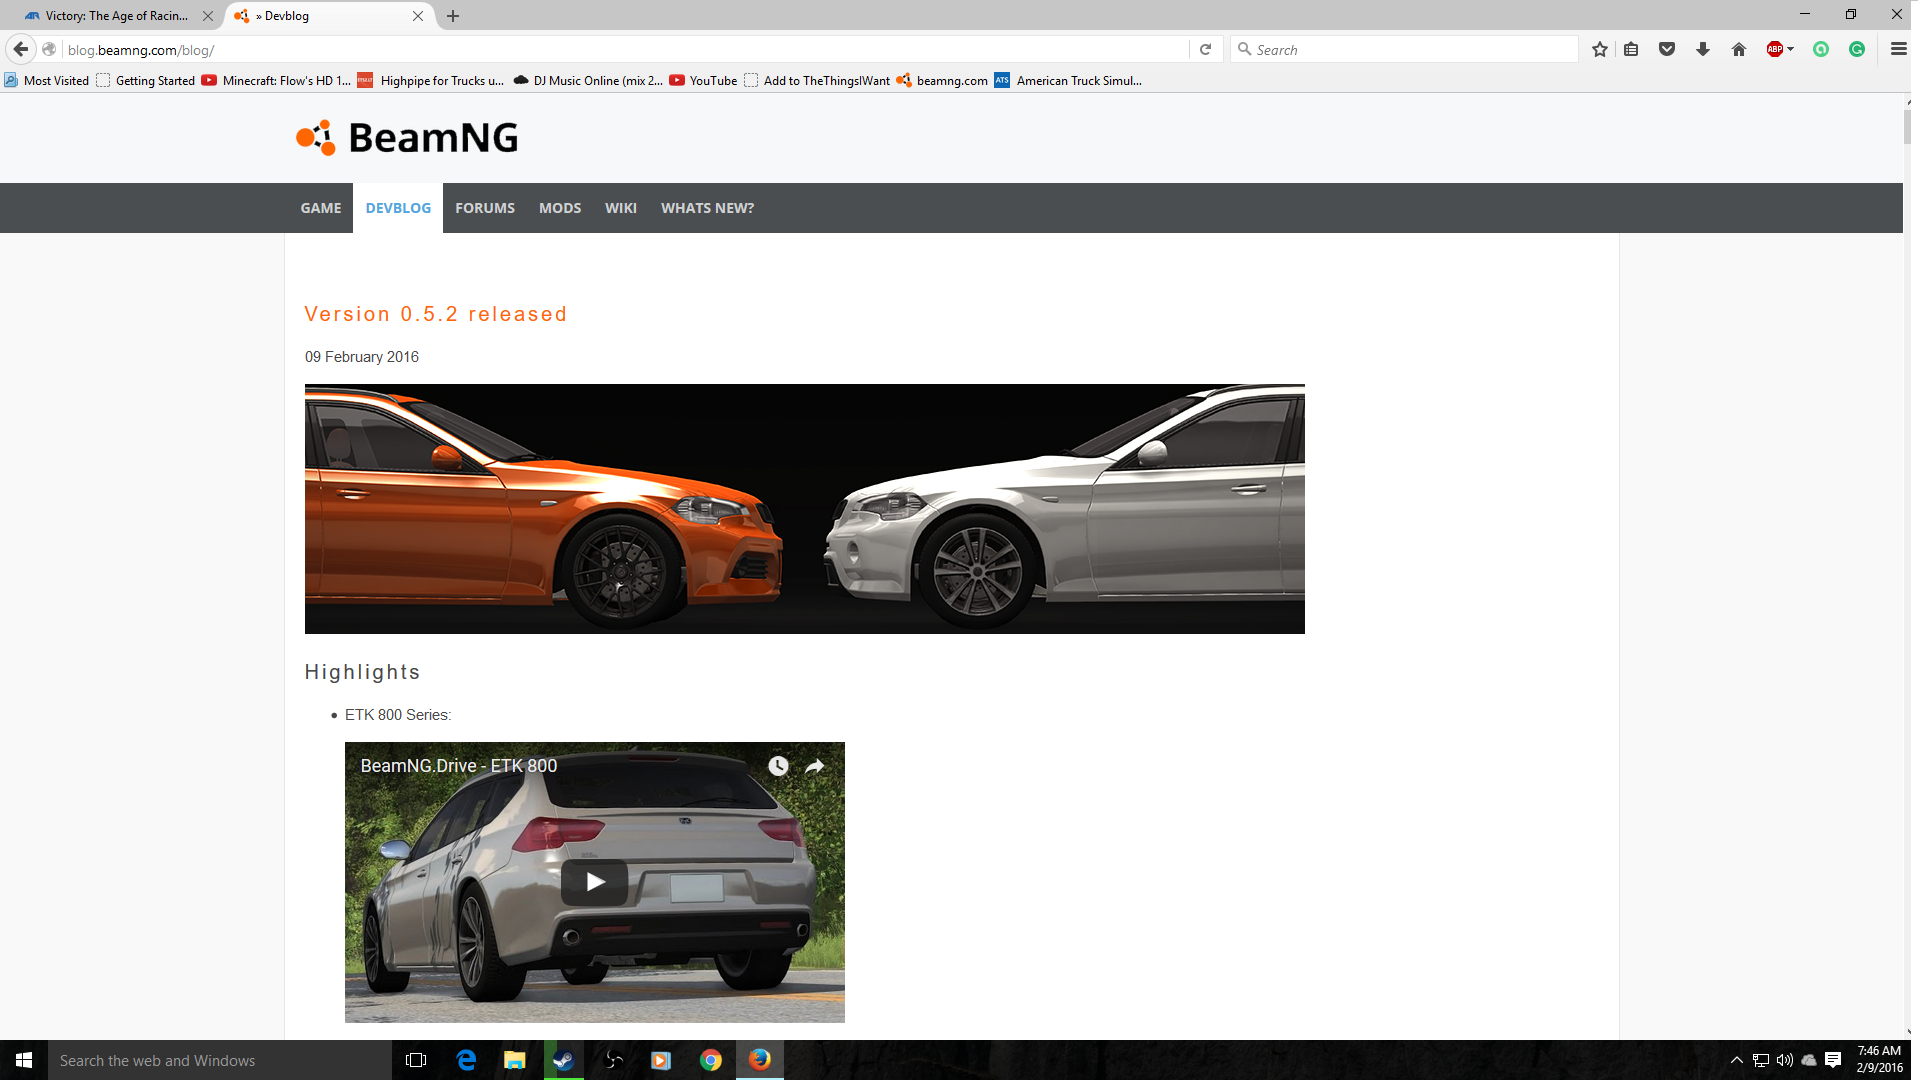Click the BeamNG logo in the header
The height and width of the screenshot is (1080, 1918).
(x=407, y=138)
